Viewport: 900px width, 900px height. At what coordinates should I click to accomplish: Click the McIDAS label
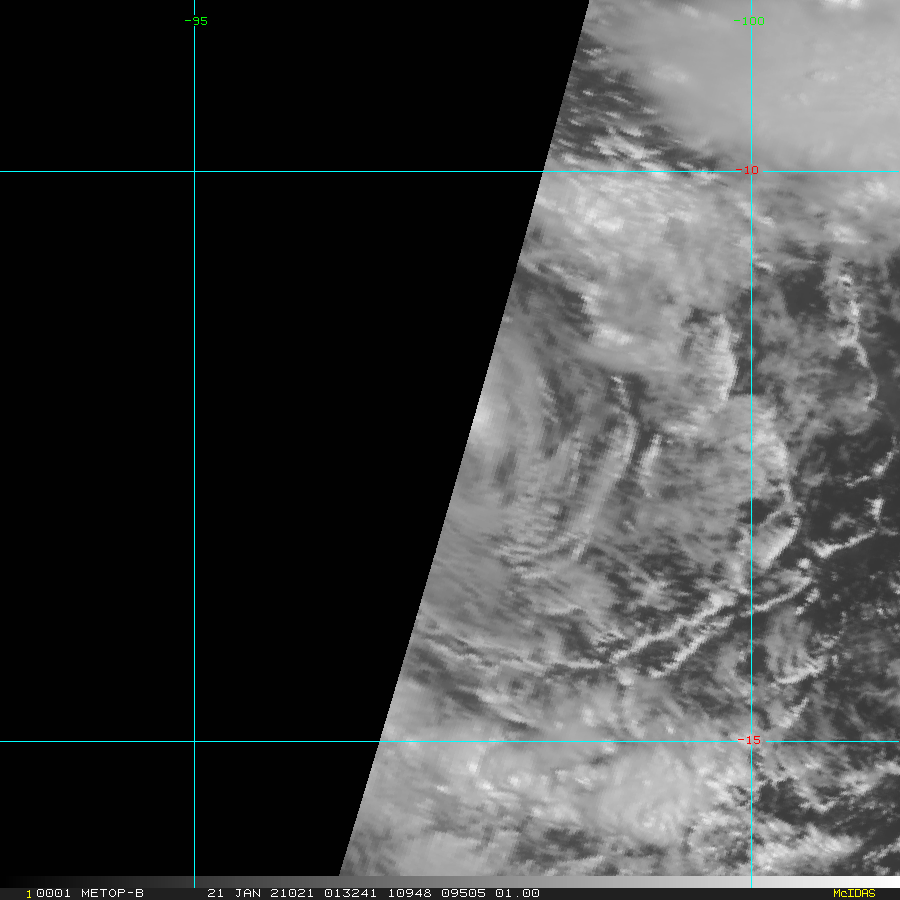pos(854,893)
